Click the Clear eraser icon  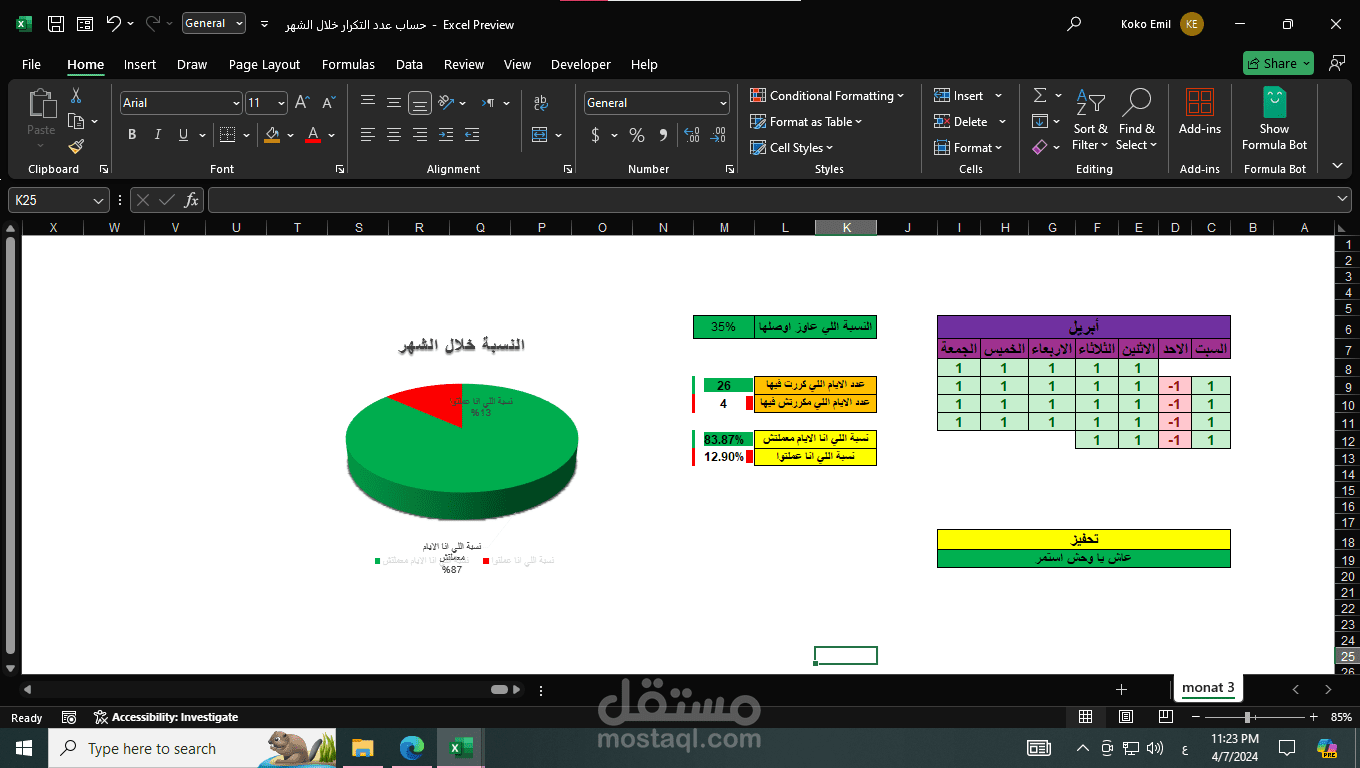tap(1040, 147)
